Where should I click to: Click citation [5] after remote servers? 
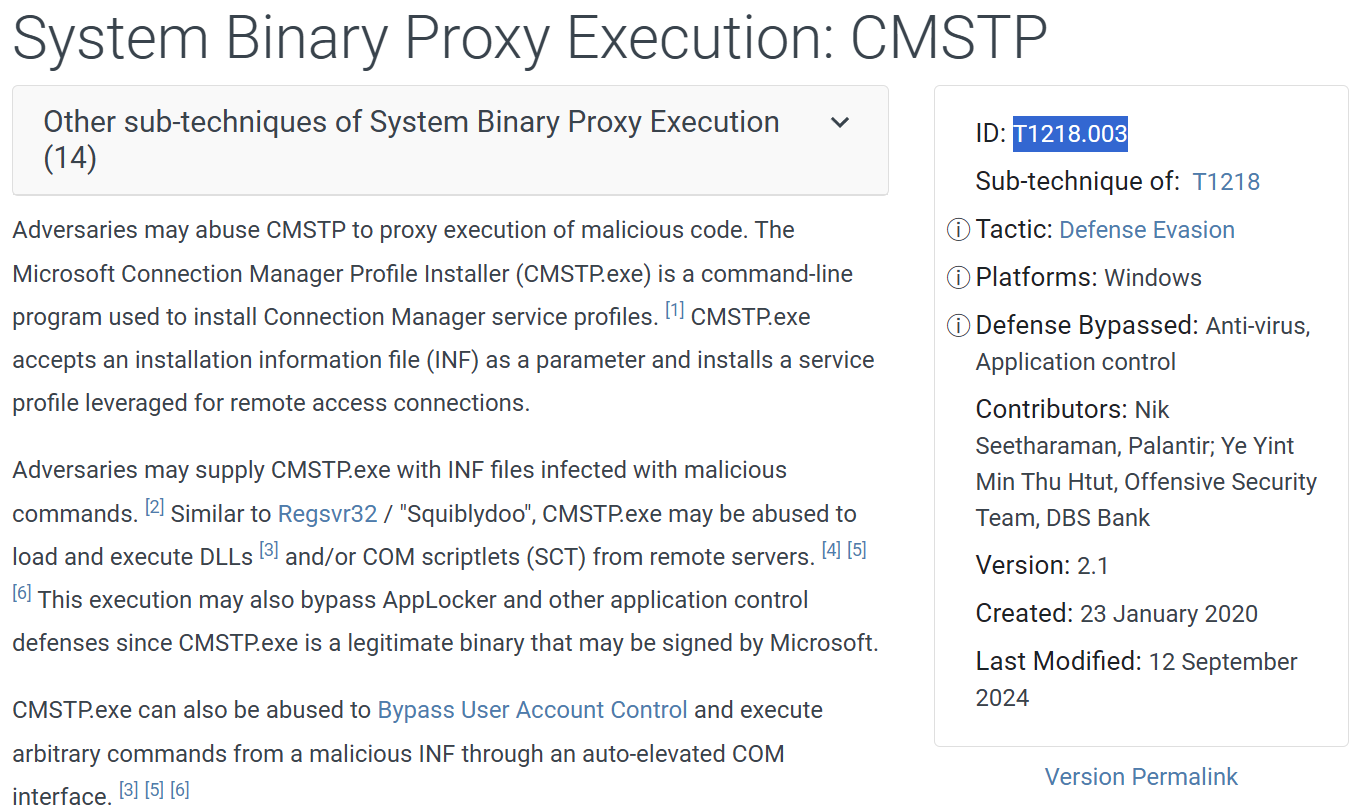(857, 550)
